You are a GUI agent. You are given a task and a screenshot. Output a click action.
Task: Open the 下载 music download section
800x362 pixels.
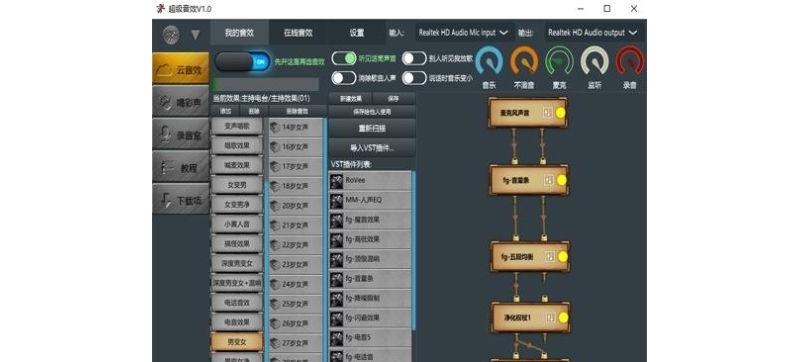[x=181, y=199]
